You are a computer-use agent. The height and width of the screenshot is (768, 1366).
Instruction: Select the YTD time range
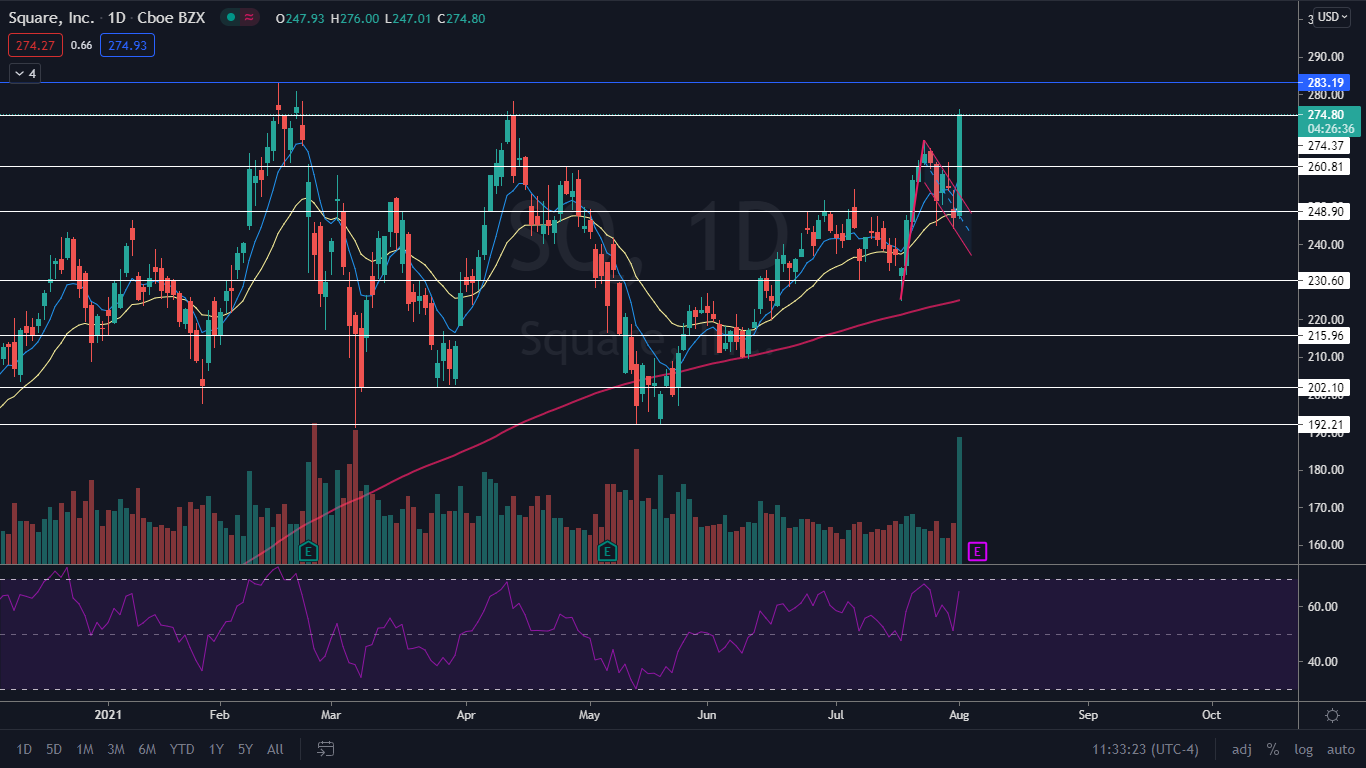[182, 749]
